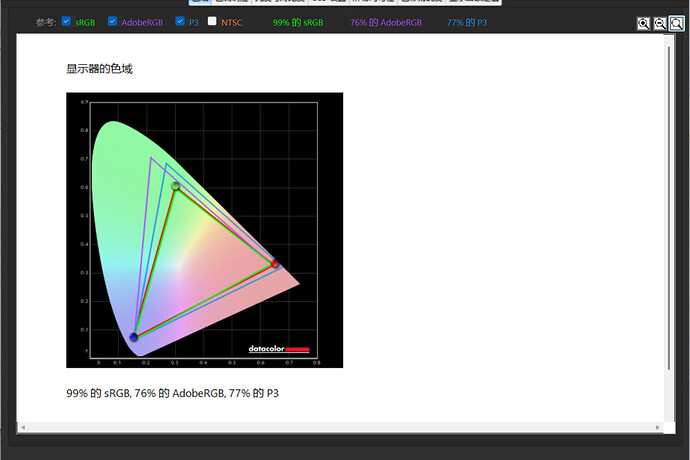The height and width of the screenshot is (460, 690).
Task: Click the datacolor logo in the chart
Action: point(279,349)
